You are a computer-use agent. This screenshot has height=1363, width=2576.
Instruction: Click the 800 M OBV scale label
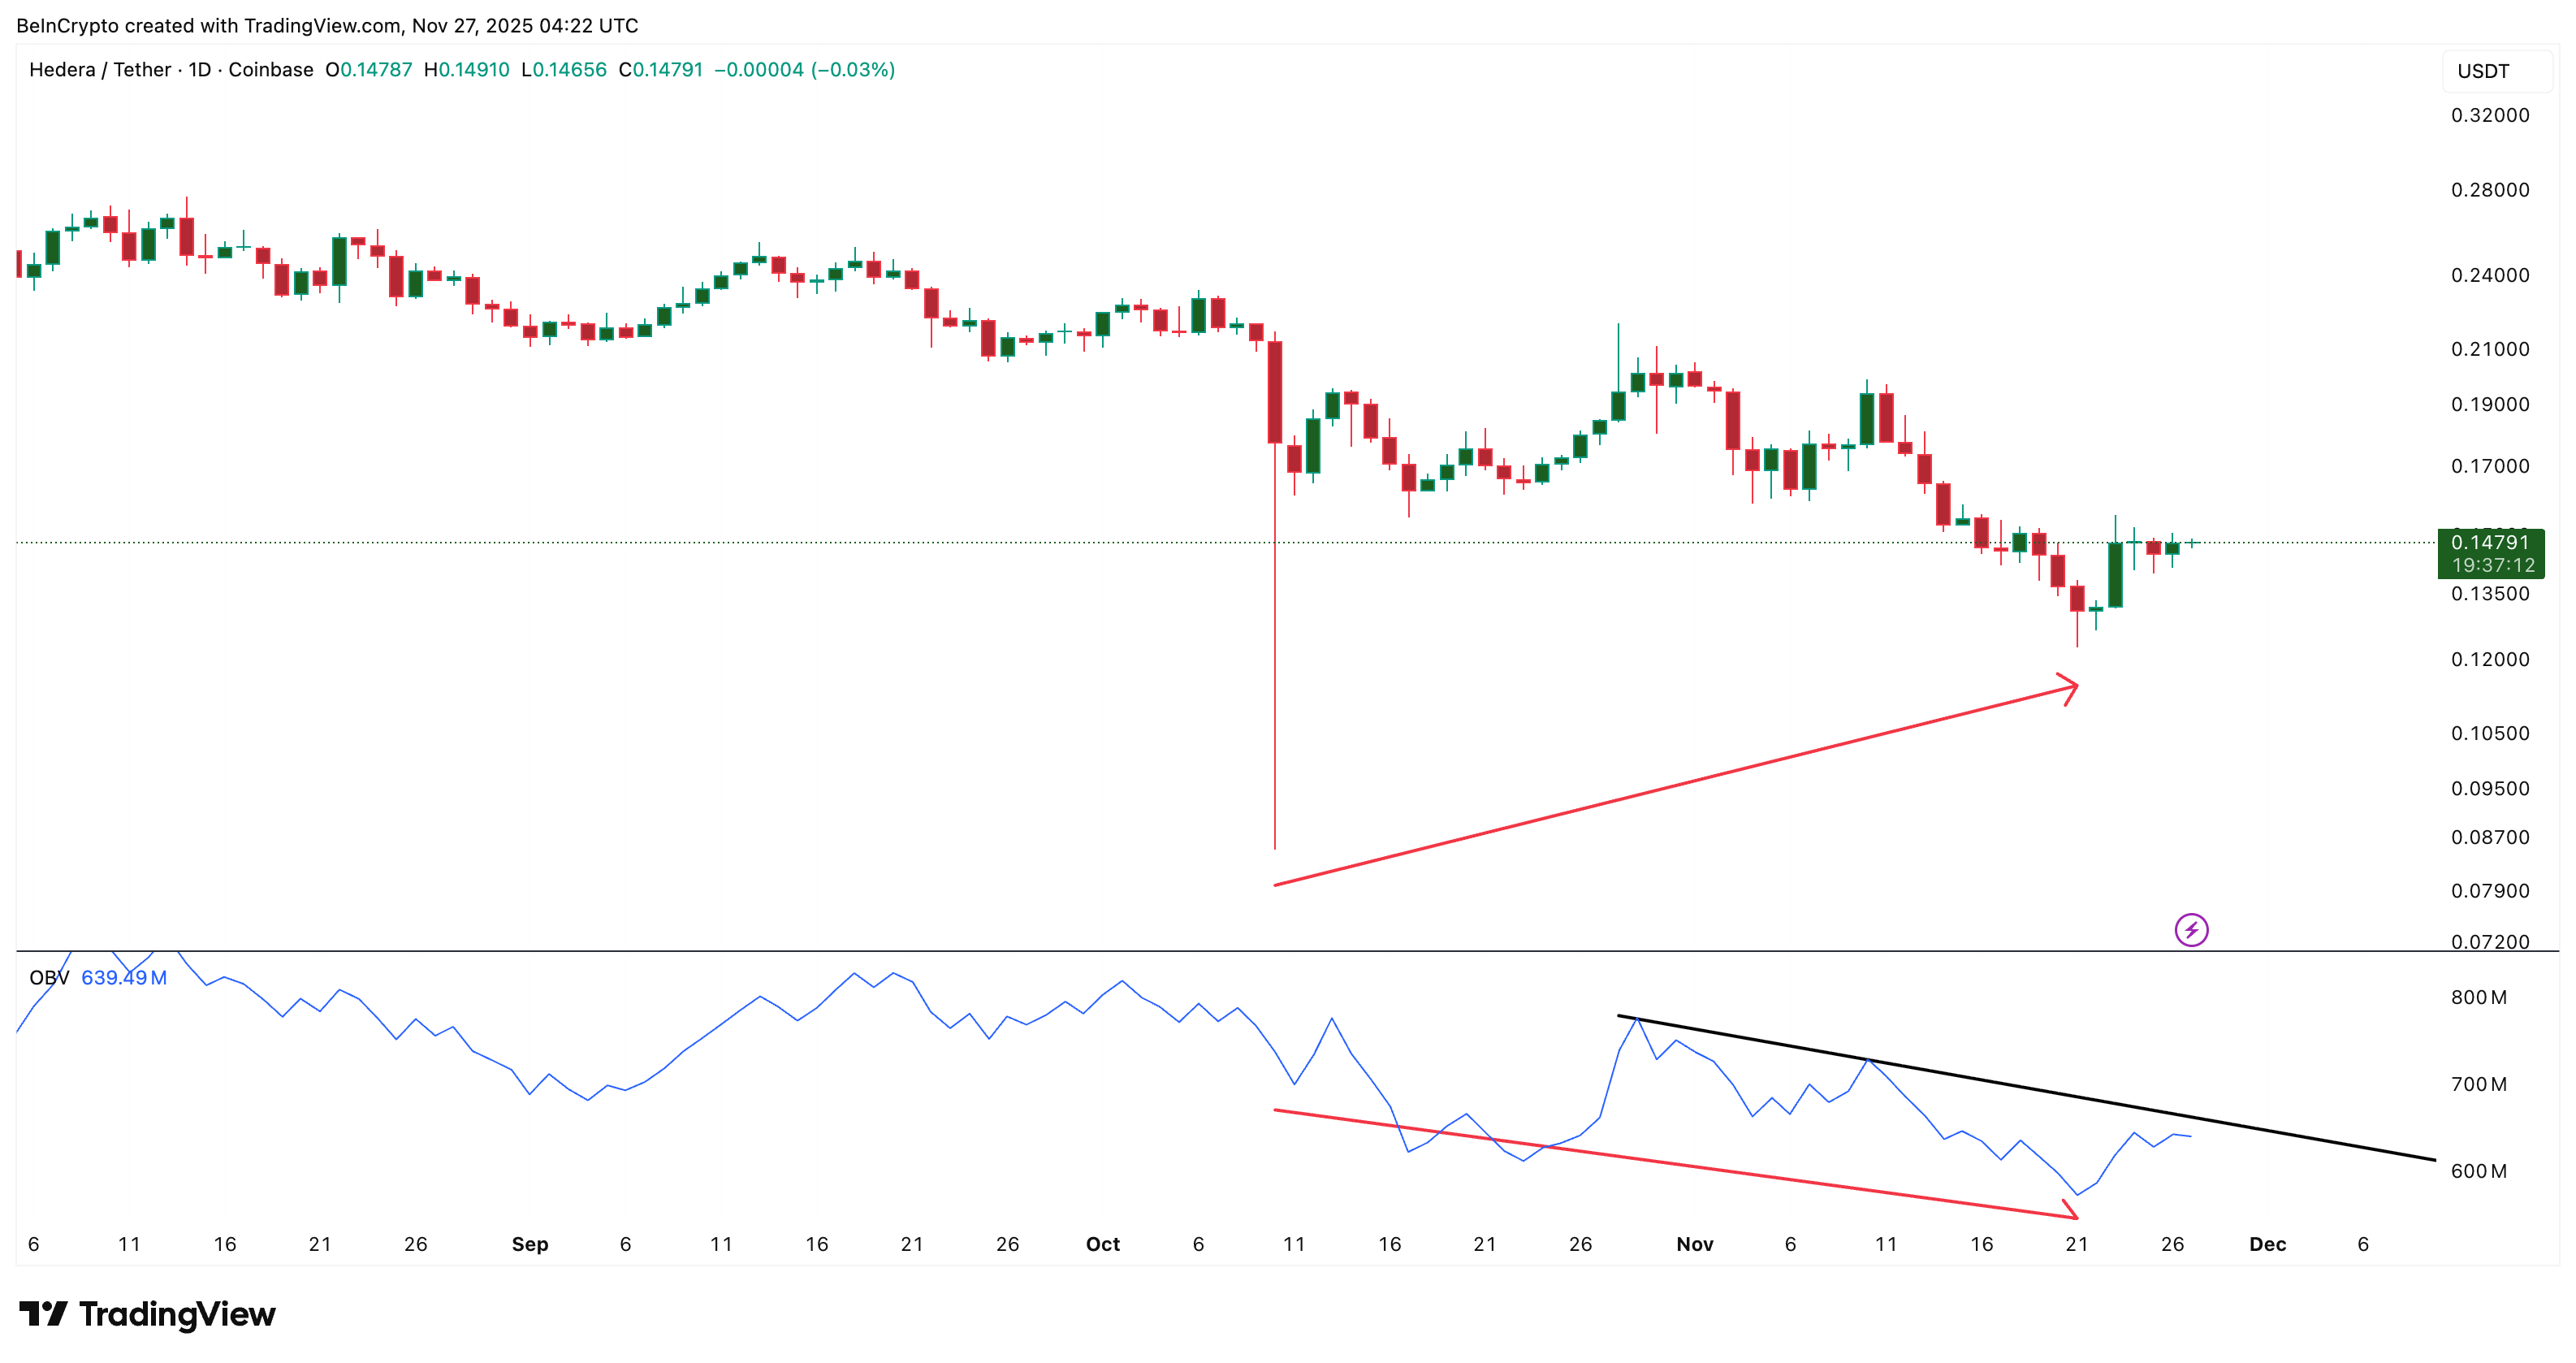coord(2478,997)
